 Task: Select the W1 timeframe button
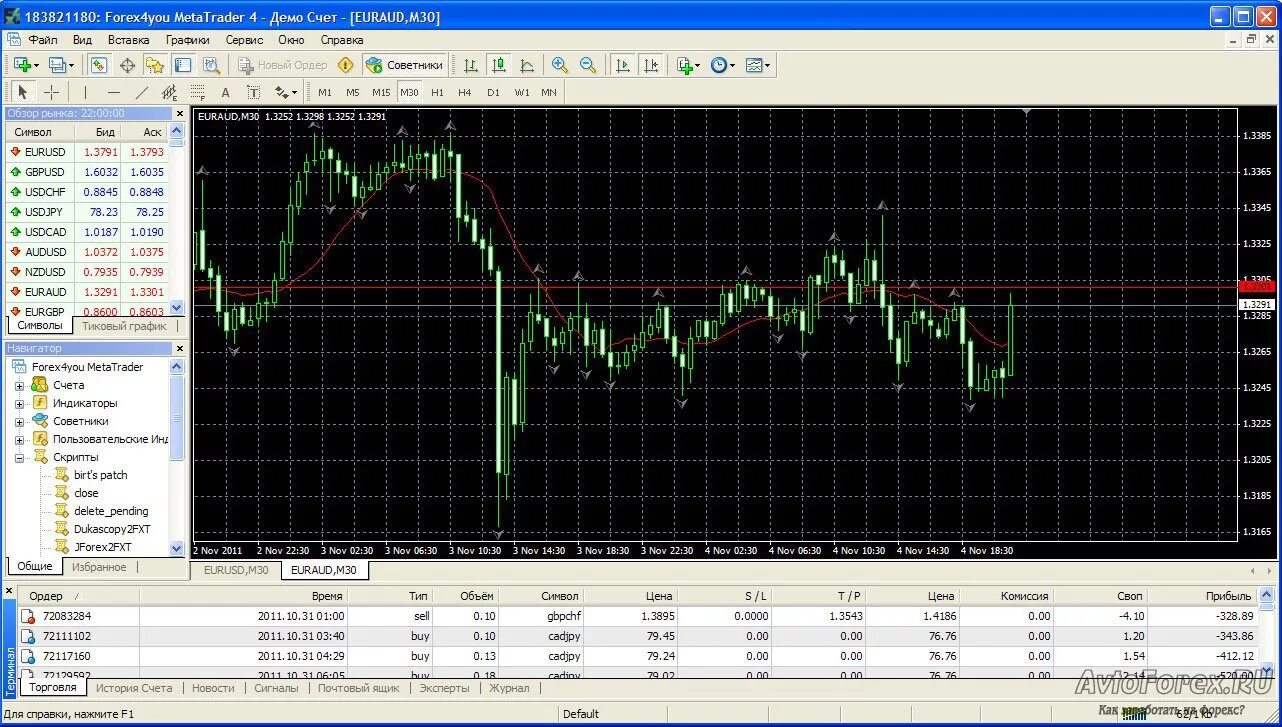point(522,92)
